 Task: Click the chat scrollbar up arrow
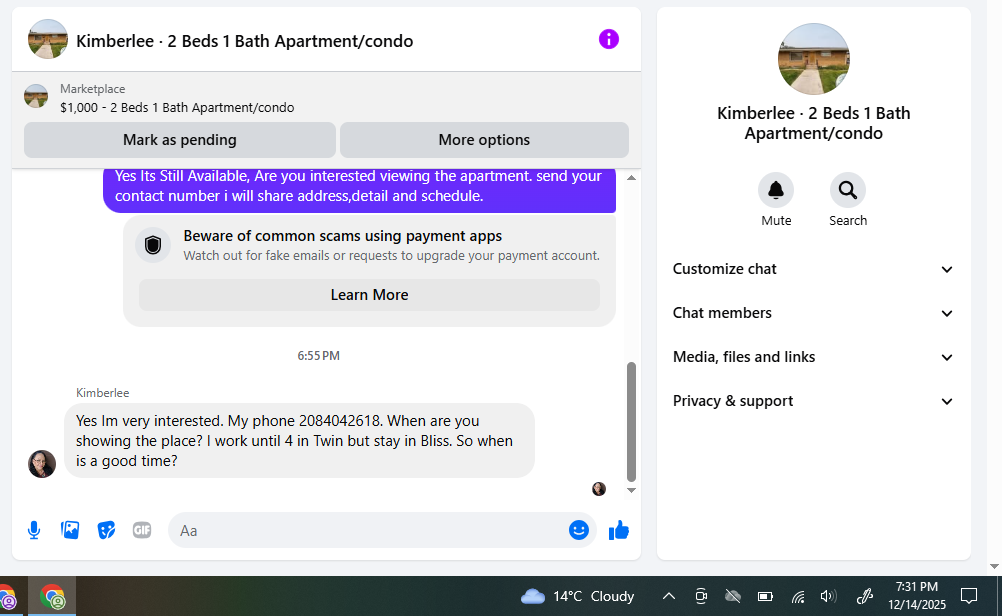(x=631, y=178)
